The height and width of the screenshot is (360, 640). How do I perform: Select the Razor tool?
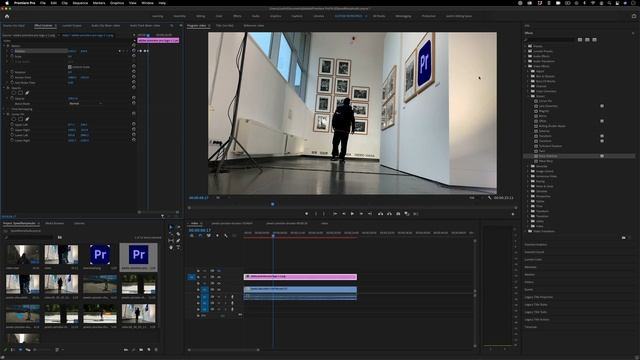[178, 234]
